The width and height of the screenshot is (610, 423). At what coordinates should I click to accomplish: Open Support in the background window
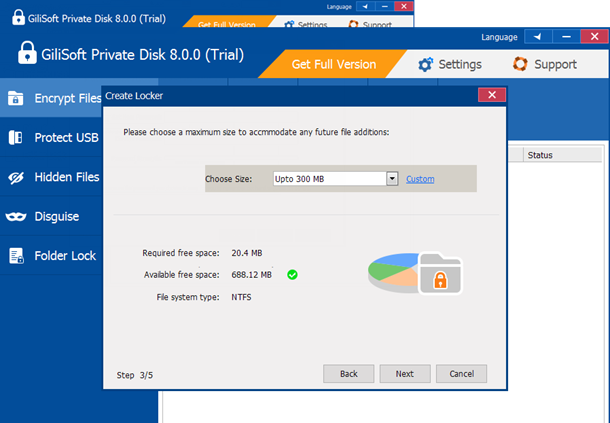click(370, 24)
